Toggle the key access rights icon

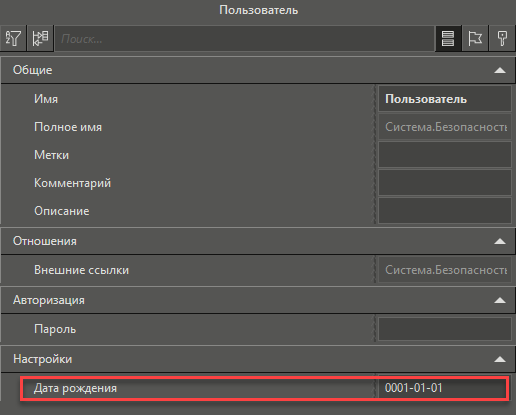point(502,38)
